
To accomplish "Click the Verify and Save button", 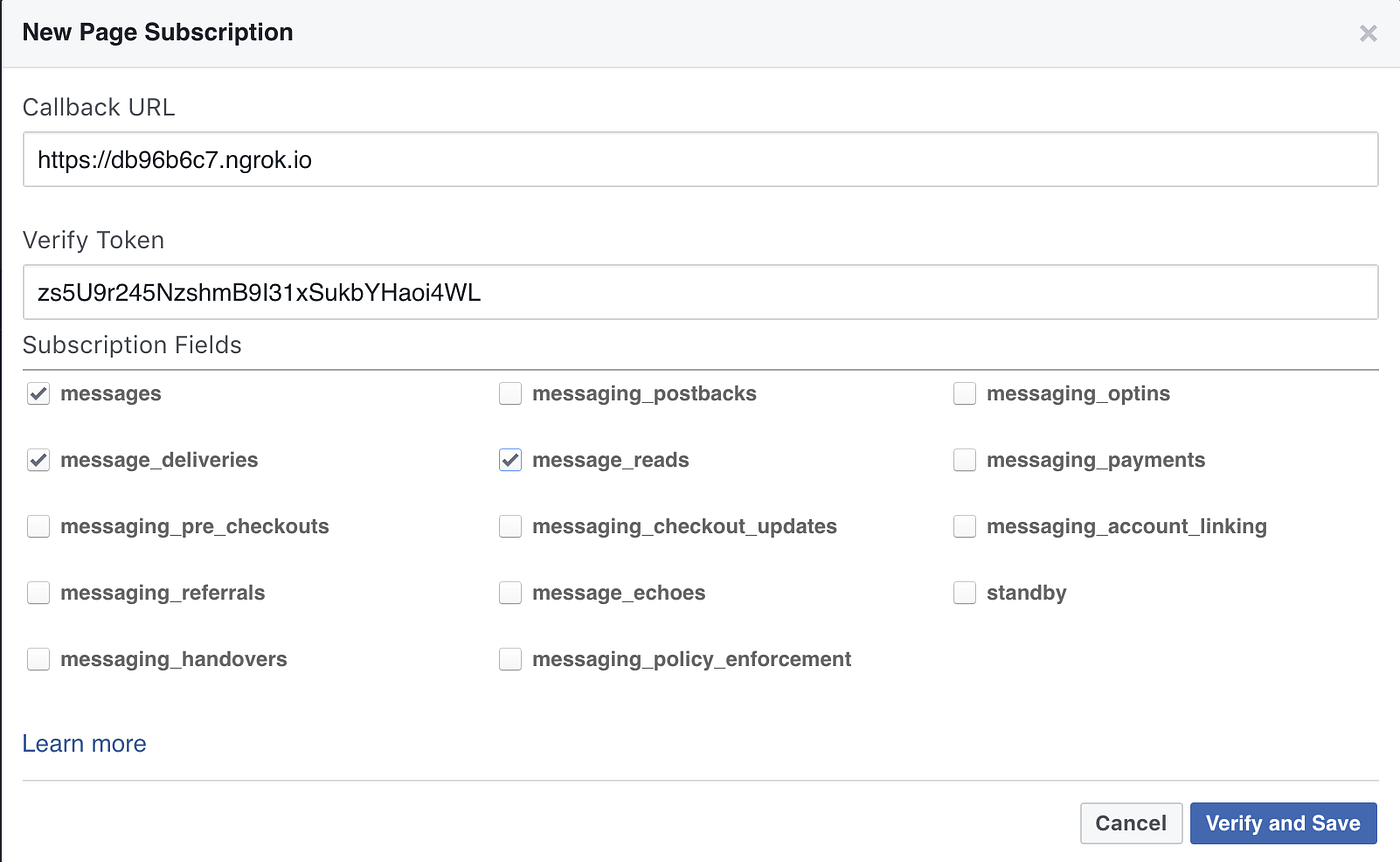I will [x=1283, y=822].
